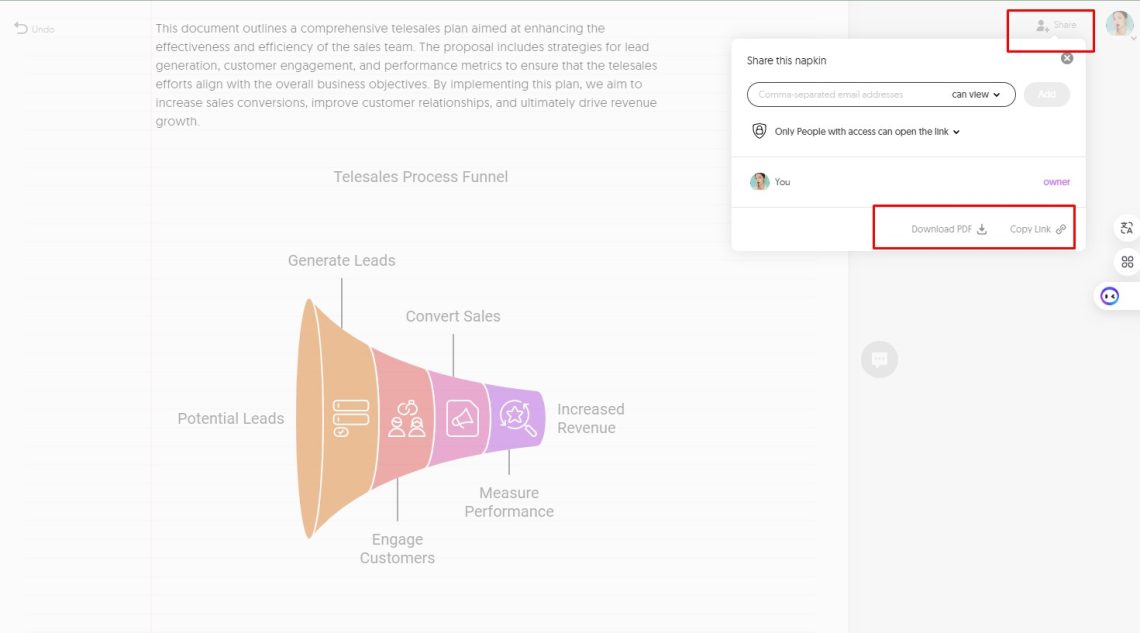Open the grid apps icon on sidebar
This screenshot has height=633, width=1140.
[x=1127, y=262]
